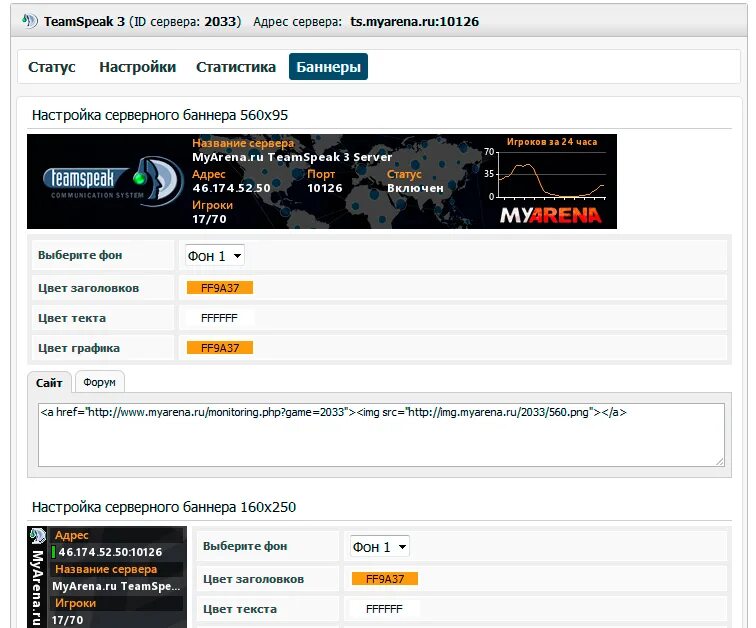Open the Статистика tab
Image resolution: width=756 pixels, height=628 pixels.
coord(236,67)
